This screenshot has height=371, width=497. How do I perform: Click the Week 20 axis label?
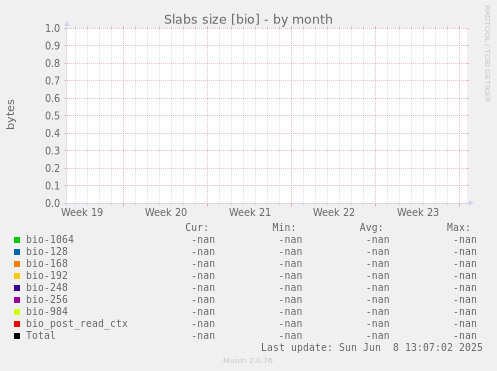[x=166, y=212]
